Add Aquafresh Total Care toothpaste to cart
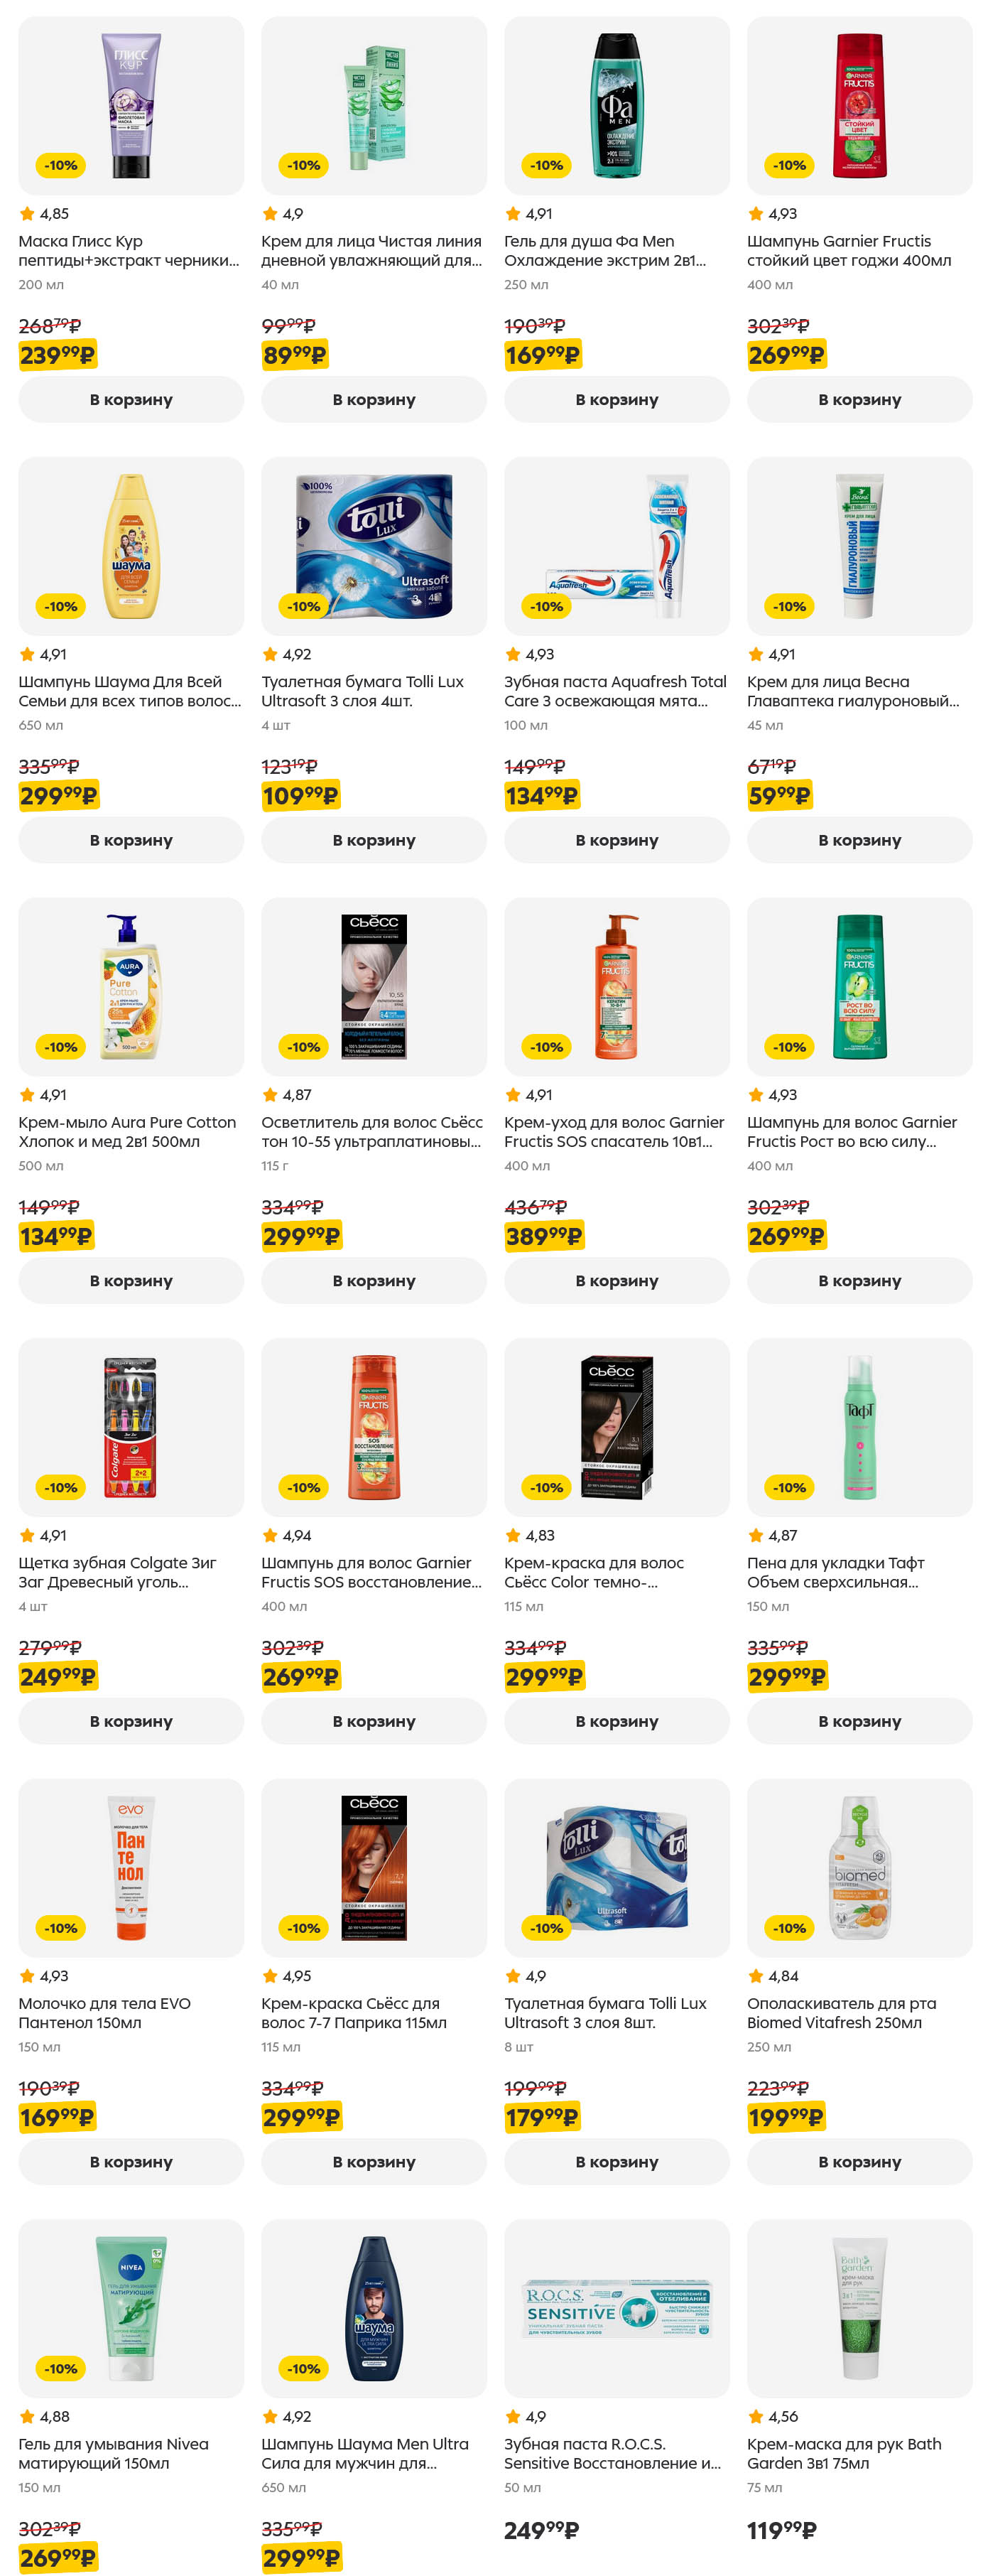Screen dimensions: 983x2576 (616, 840)
